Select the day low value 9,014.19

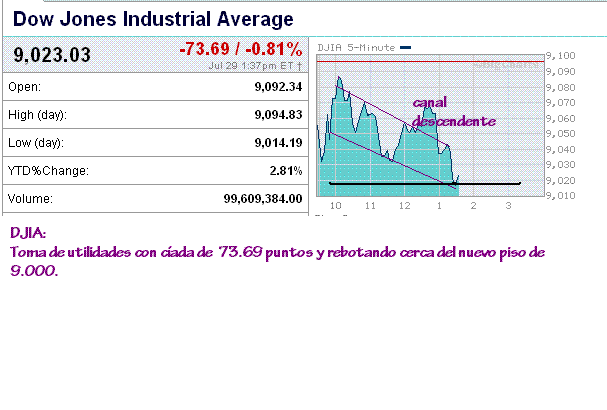click(278, 143)
